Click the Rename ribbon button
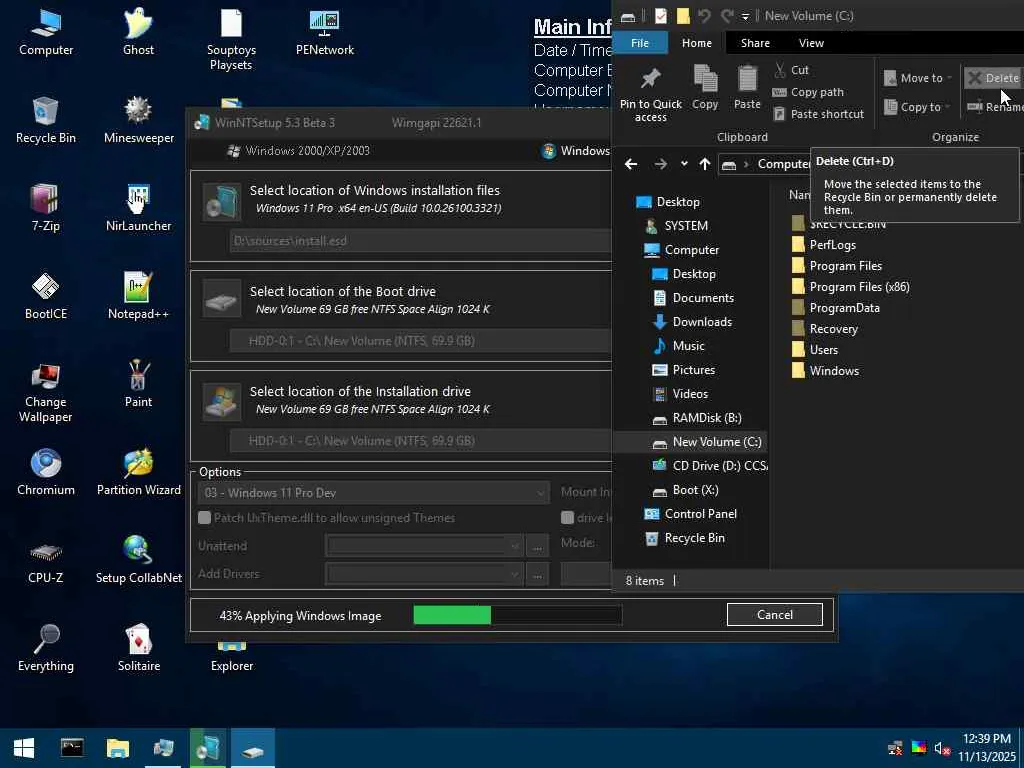1024x768 pixels. [995, 107]
